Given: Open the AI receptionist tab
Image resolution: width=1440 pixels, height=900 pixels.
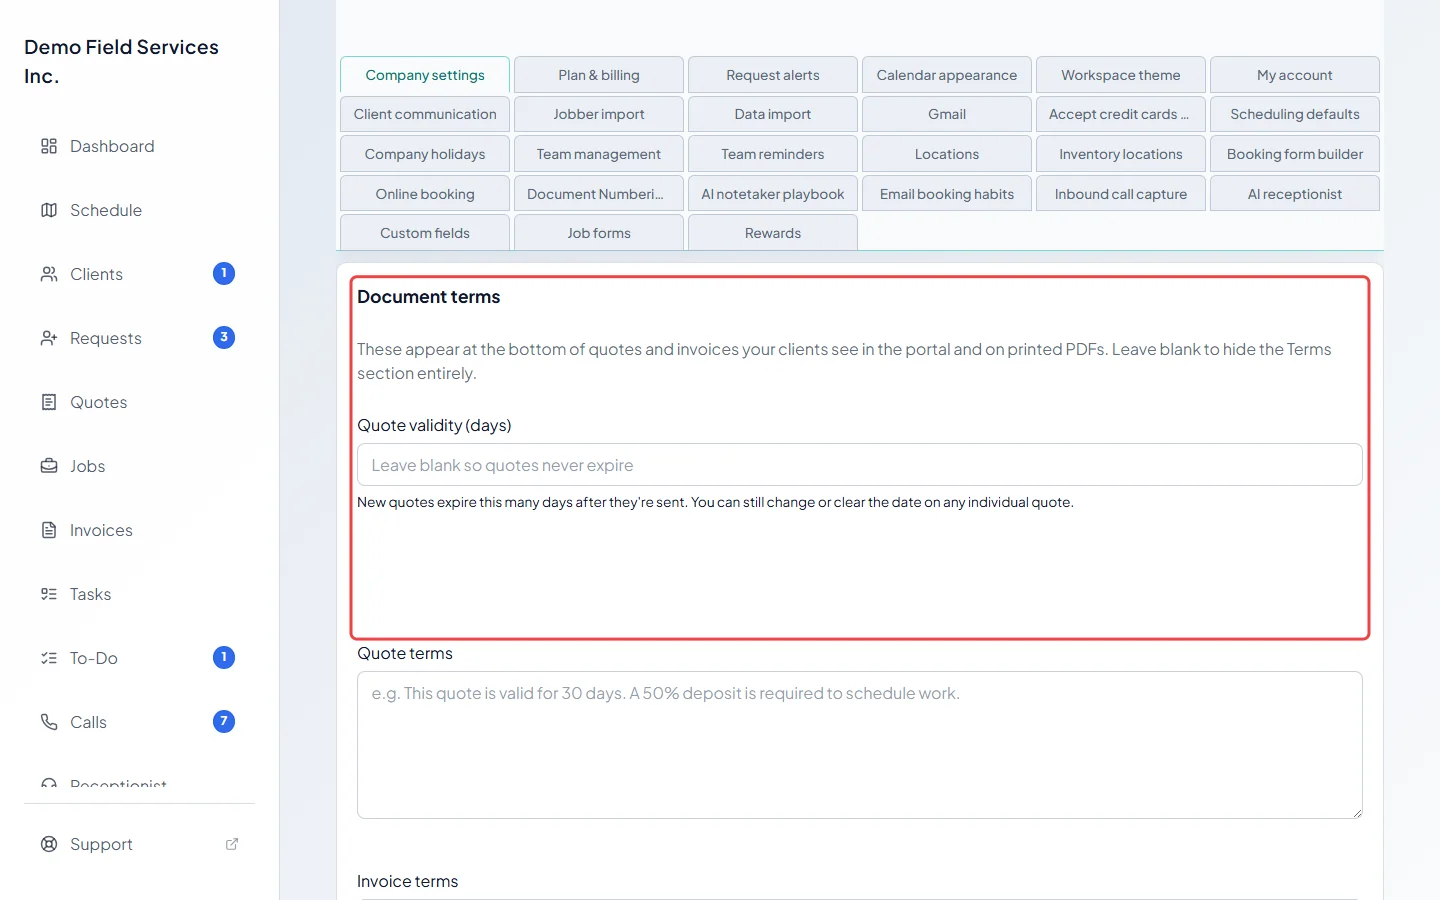Looking at the screenshot, I should tap(1295, 194).
